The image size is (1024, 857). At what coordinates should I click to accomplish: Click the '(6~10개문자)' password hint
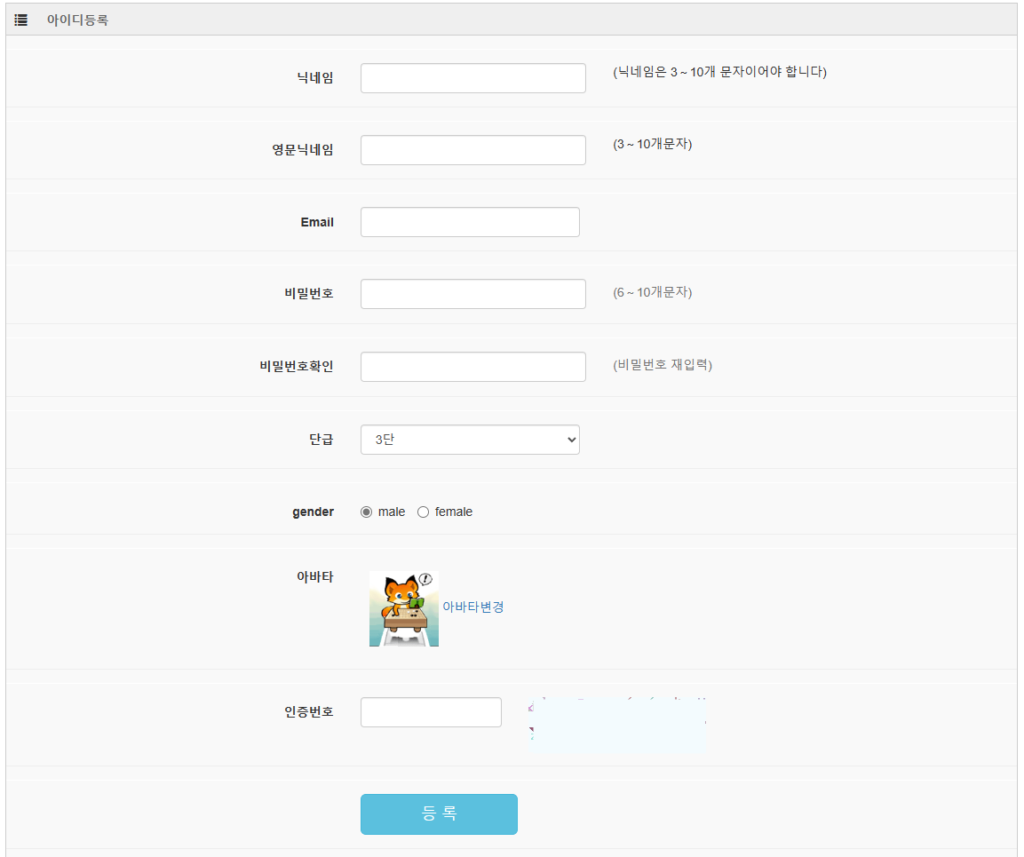pos(652,293)
